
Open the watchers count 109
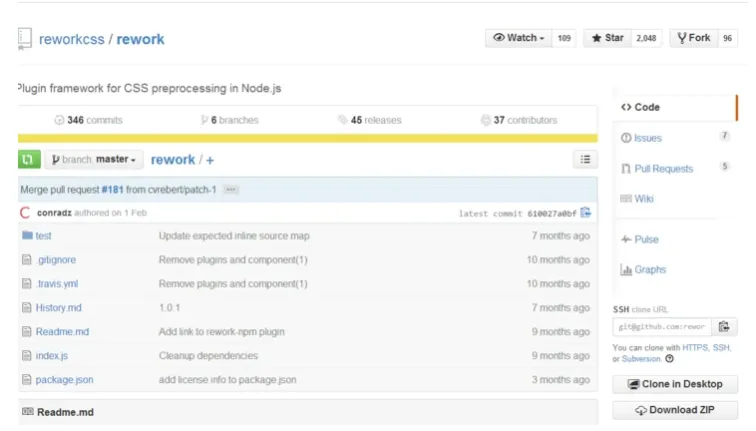(564, 38)
